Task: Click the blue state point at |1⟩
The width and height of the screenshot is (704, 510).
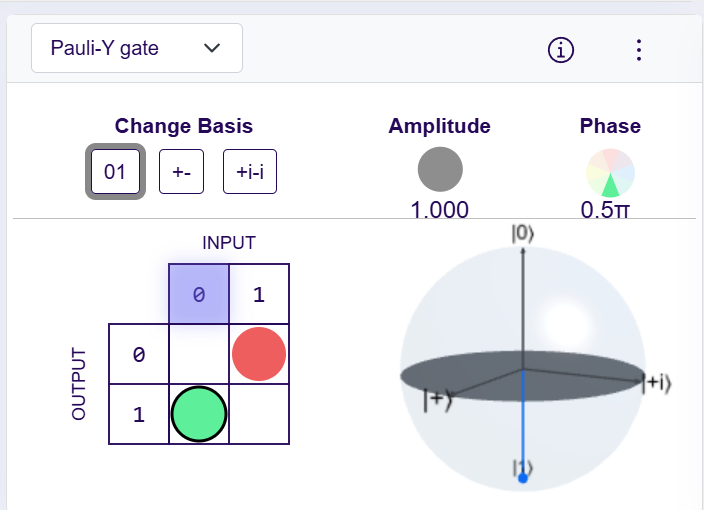Action: (x=522, y=479)
